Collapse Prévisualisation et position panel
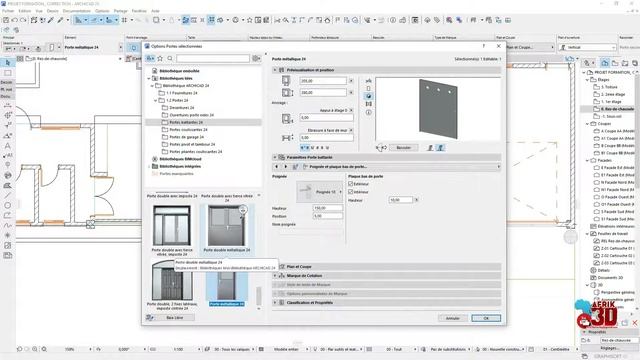 (x=275, y=70)
